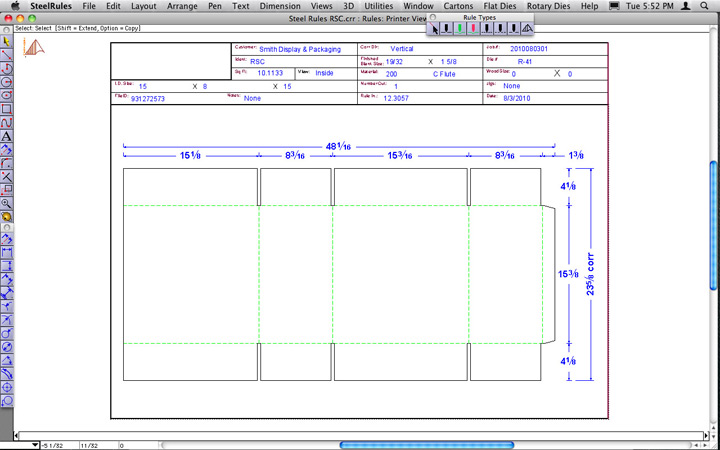This screenshot has height=450, width=720.
Task: Click the Customer name Smith Display & Packaging
Action: pyautogui.click(x=300, y=48)
